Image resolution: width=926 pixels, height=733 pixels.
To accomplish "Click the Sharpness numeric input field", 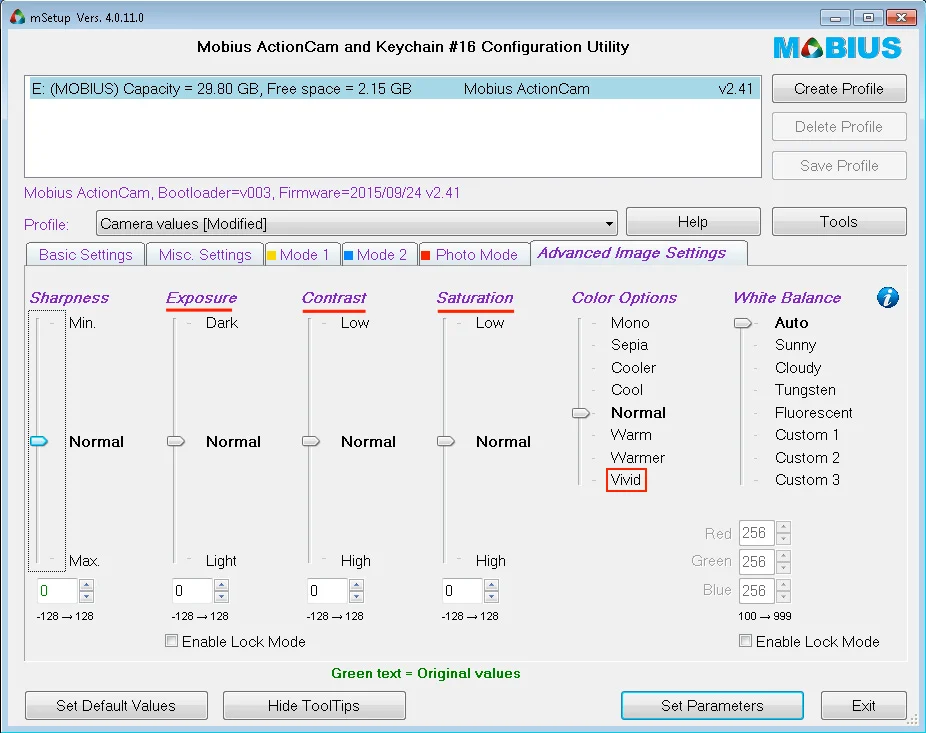I will (57, 591).
